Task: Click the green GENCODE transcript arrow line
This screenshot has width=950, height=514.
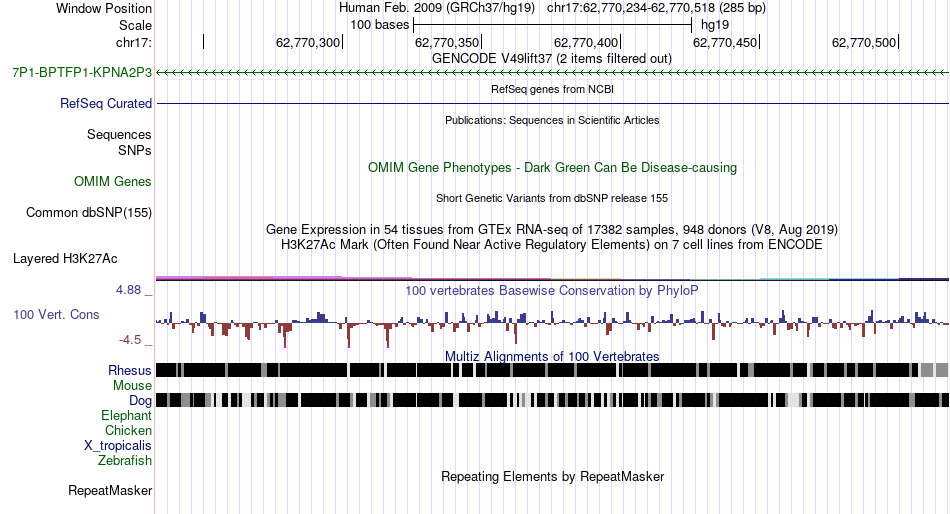Action: (552, 73)
